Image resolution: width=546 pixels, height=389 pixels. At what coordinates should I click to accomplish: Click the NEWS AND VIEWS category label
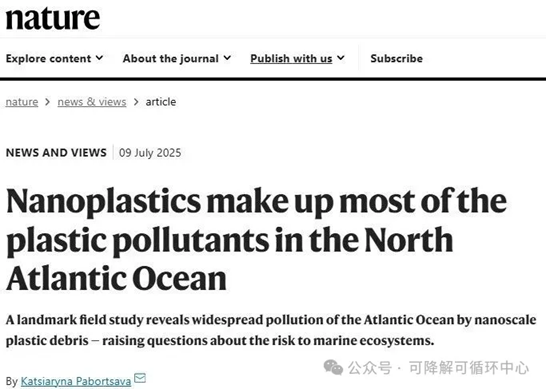56,153
